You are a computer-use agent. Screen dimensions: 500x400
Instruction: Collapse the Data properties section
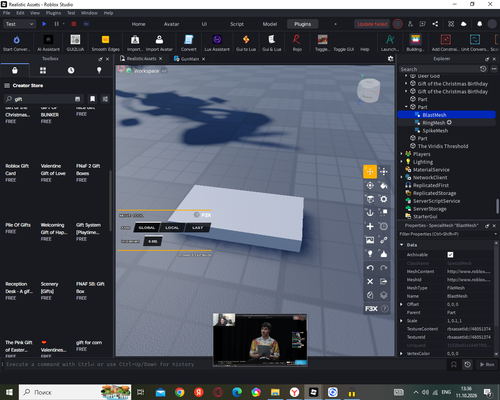click(x=401, y=245)
